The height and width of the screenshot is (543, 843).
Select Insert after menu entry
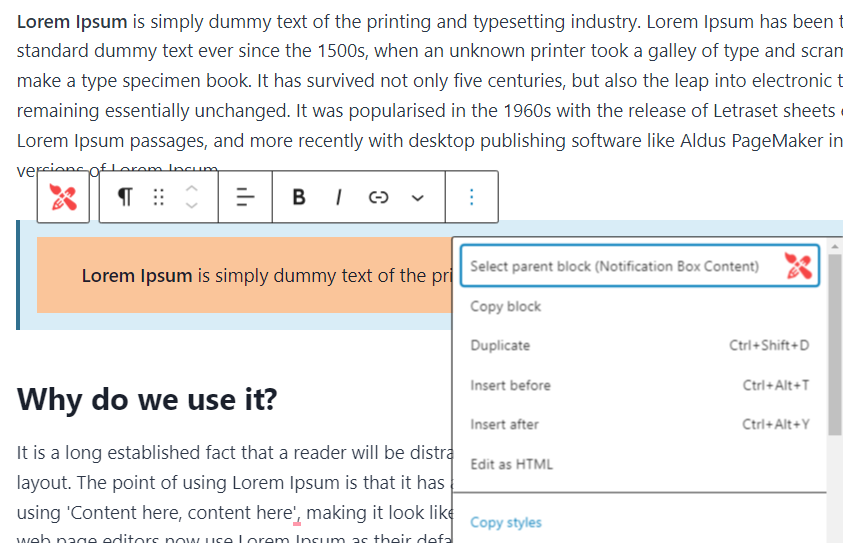pyautogui.click(x=640, y=424)
